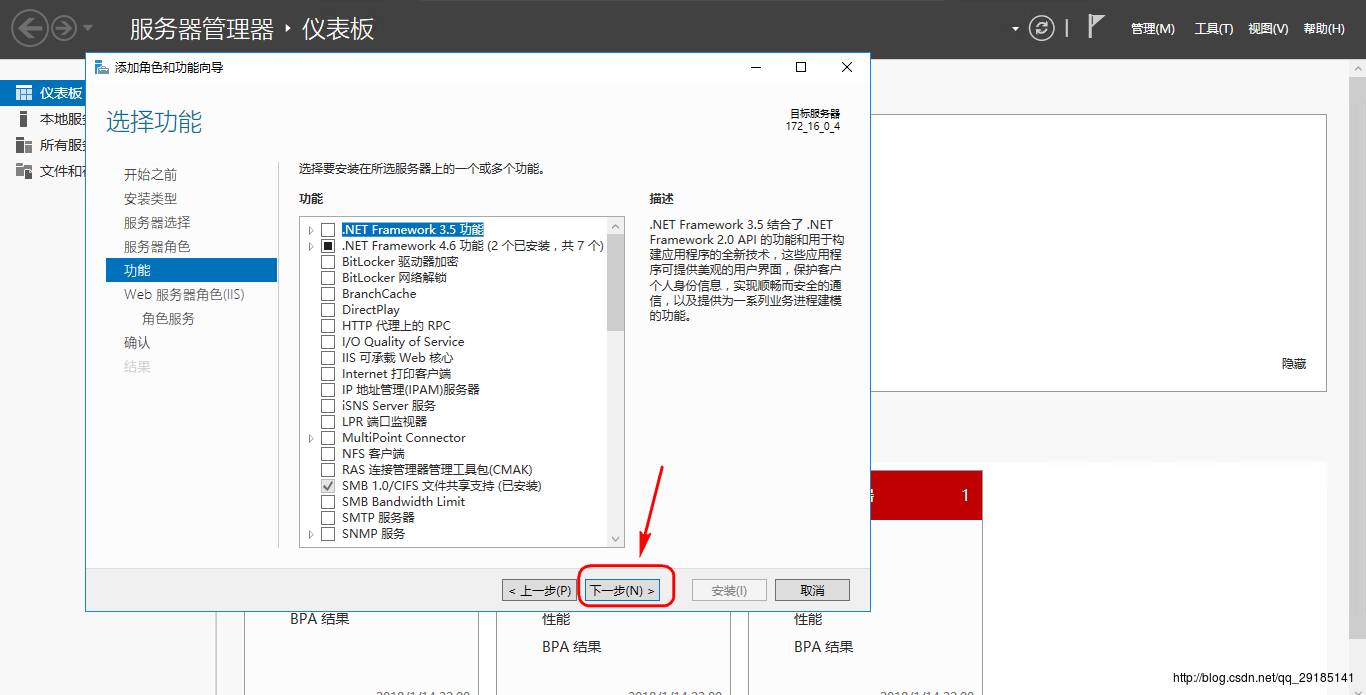Open the dropdown arrow beside refresh icon
The width and height of the screenshot is (1366, 695).
click(x=1016, y=29)
